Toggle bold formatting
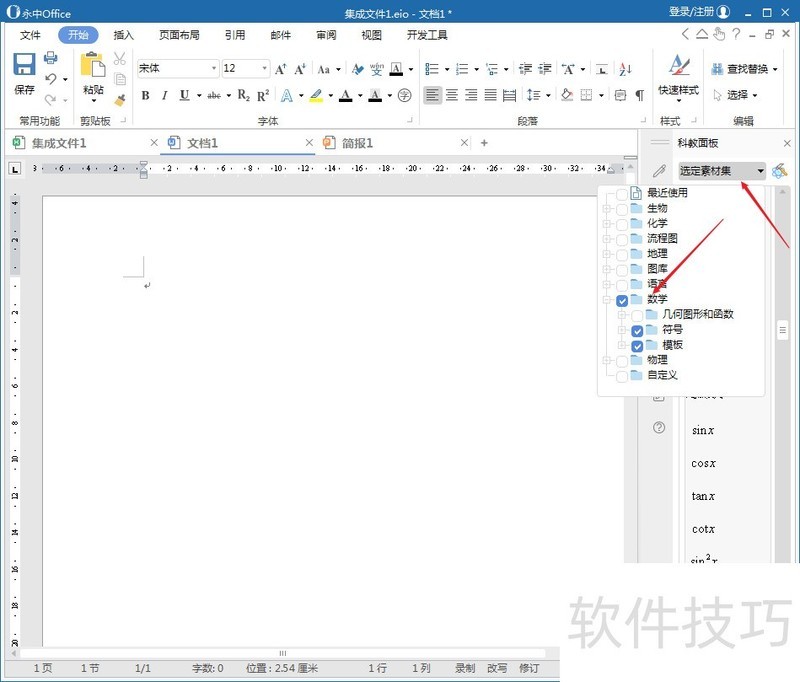The width and height of the screenshot is (800, 682). [x=145, y=95]
